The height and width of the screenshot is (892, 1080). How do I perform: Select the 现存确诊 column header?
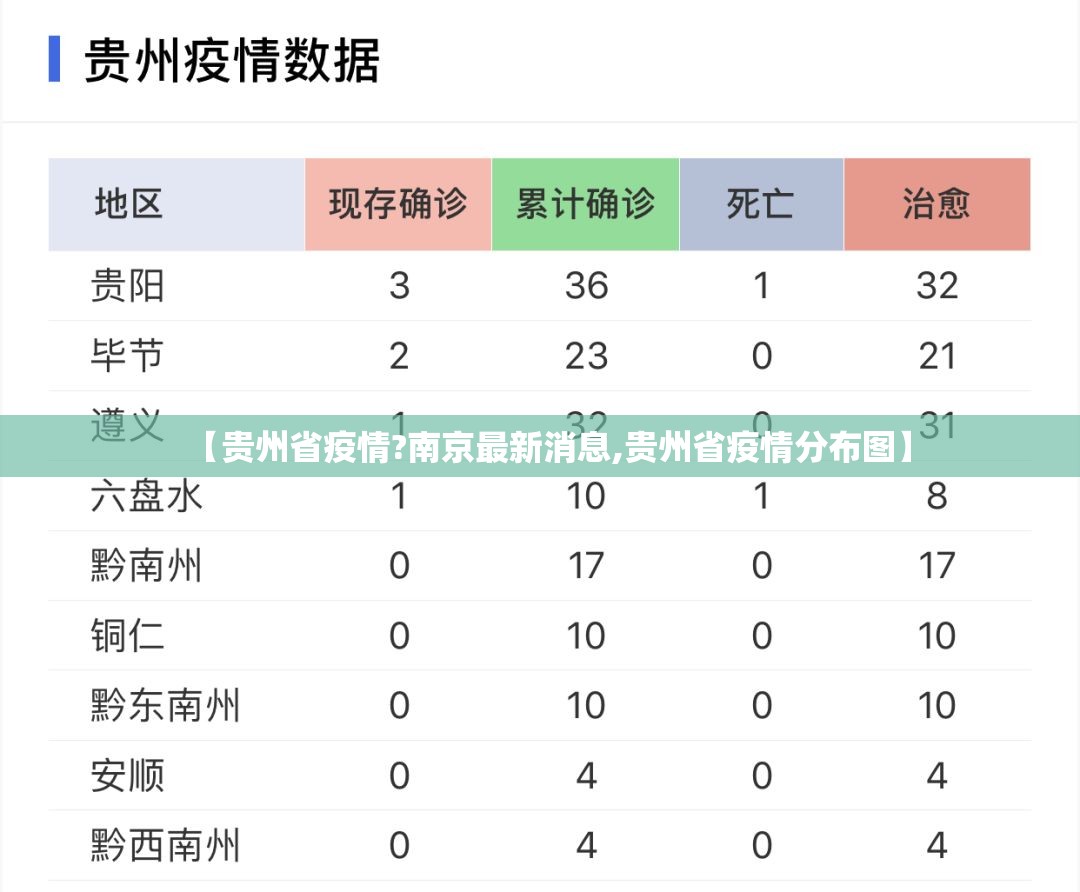coord(398,204)
